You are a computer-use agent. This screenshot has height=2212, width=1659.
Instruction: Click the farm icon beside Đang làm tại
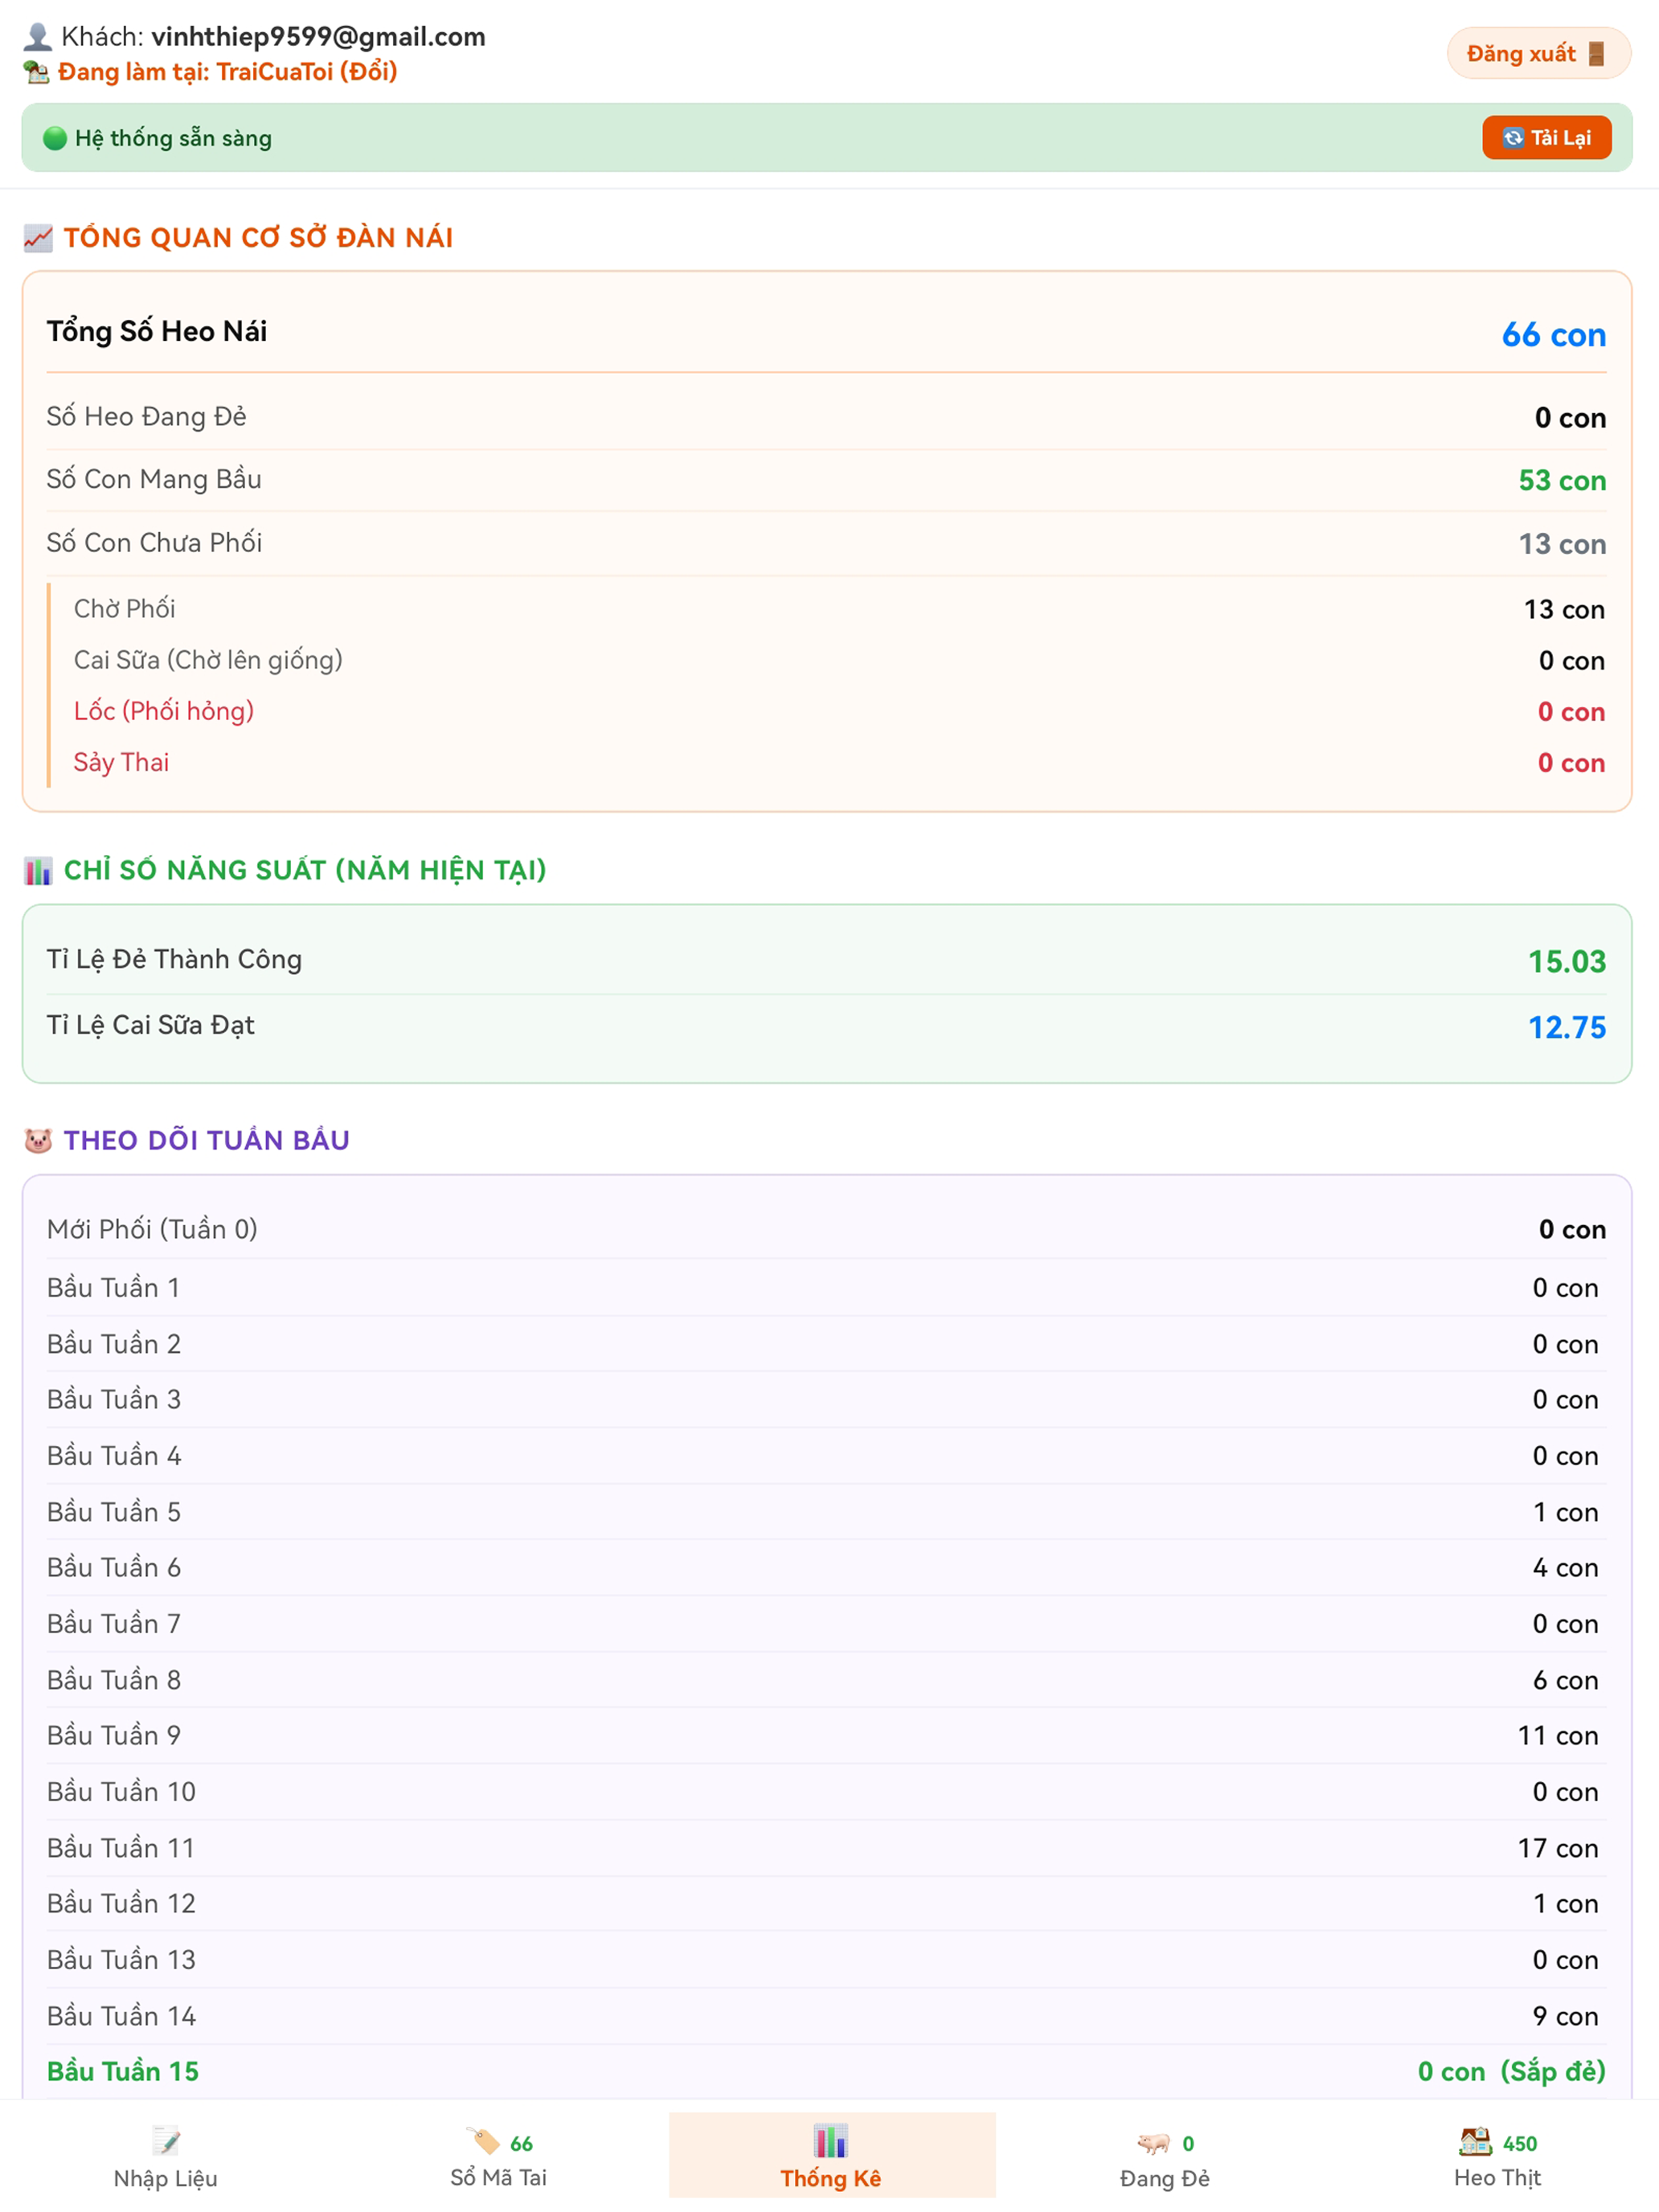(37, 72)
